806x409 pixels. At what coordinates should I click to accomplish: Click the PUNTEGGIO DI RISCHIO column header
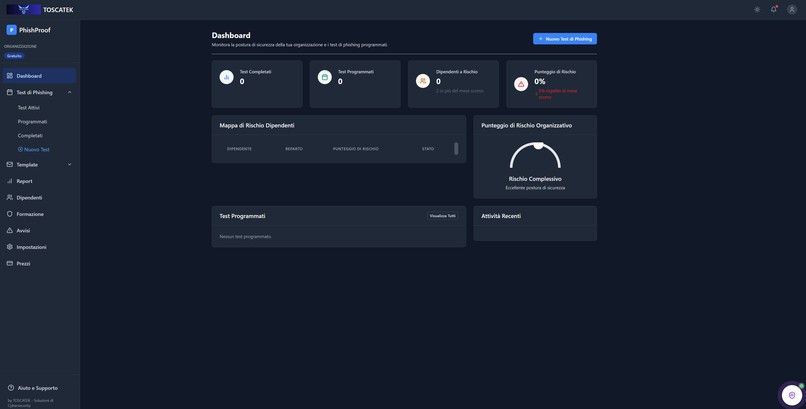click(x=356, y=149)
